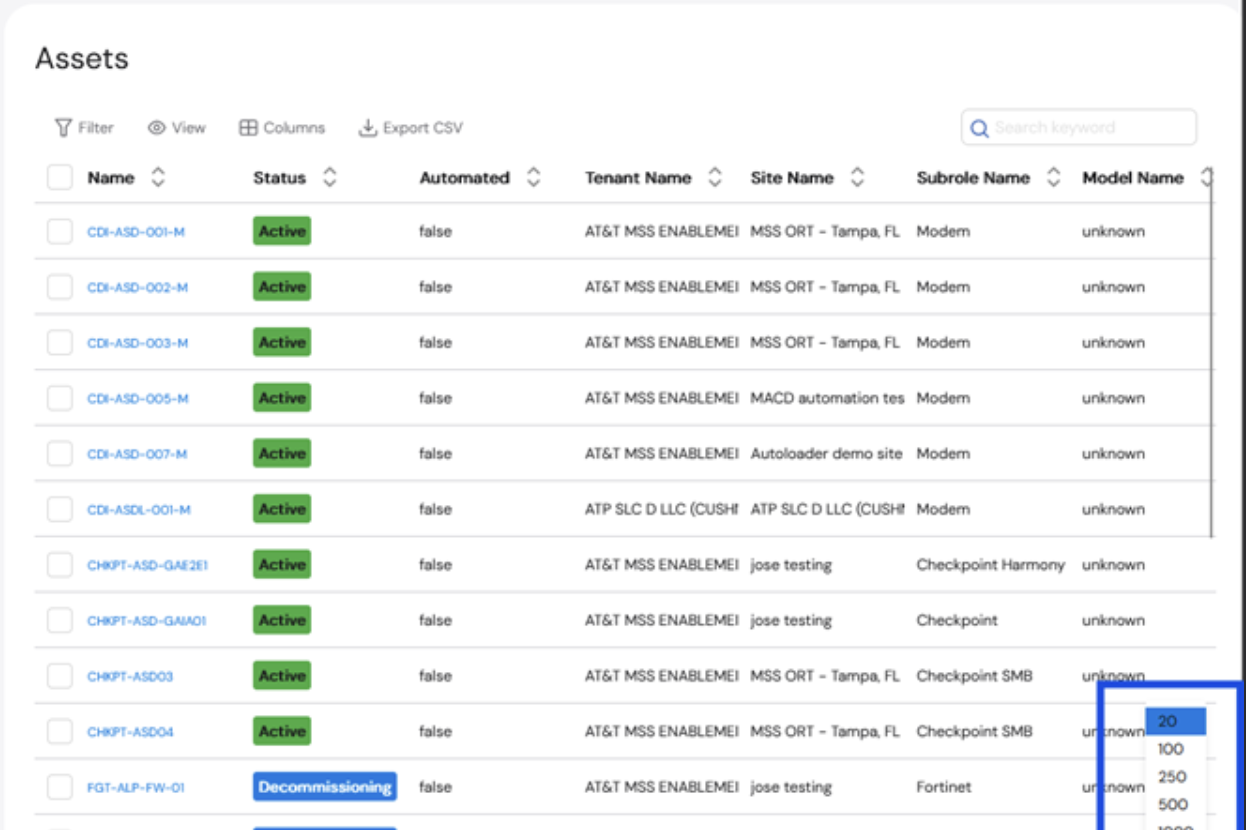
Task: Check the FGT-ALP-FW-01 row checkbox
Action: 60,788
